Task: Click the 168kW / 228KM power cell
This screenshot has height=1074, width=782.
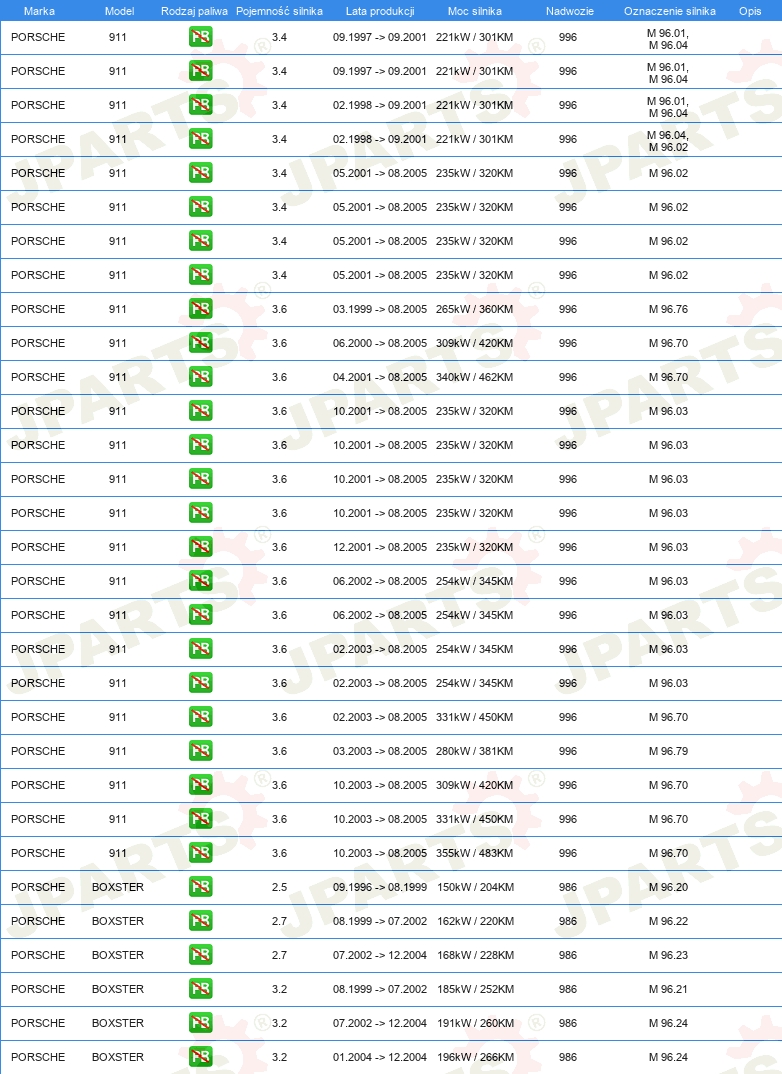Action: pyautogui.click(x=475, y=955)
